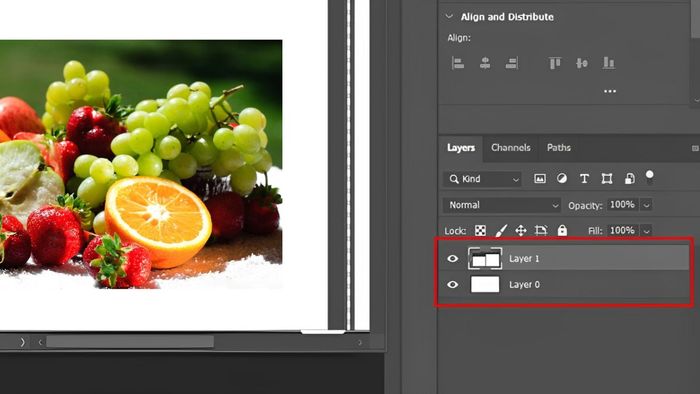
Task: Open Layers panel menu icon
Action: tap(696, 148)
